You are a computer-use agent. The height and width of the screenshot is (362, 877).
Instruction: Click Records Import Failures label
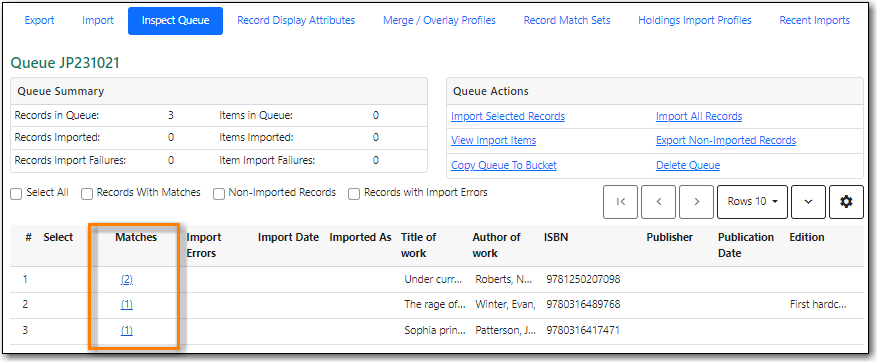[x=70, y=161]
